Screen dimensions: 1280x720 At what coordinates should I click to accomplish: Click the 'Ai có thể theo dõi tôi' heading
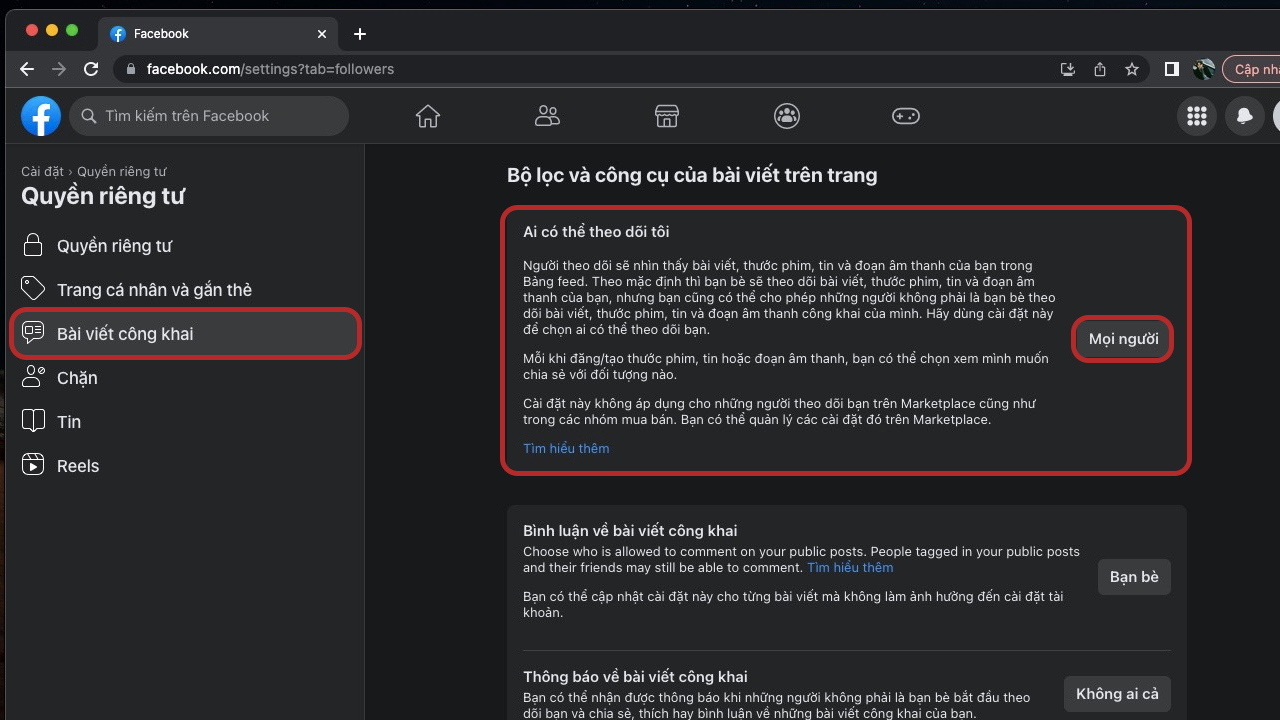pyautogui.click(x=596, y=232)
